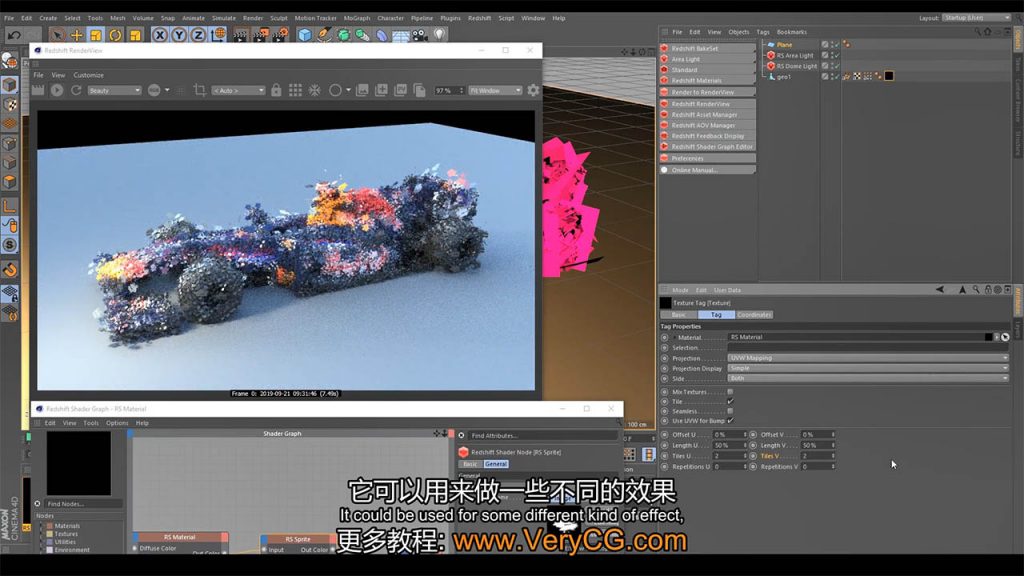
Task: Click Render to RenderView button
Action: [x=707, y=92]
